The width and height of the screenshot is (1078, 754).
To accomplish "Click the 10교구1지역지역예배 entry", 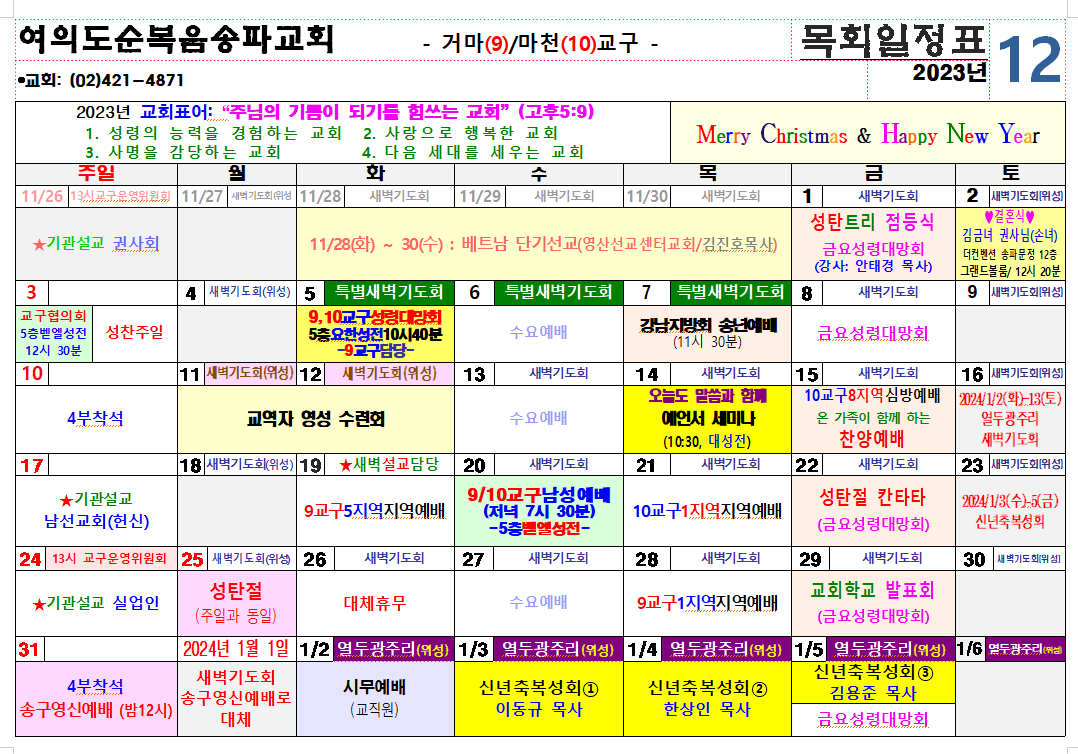I will [707, 511].
